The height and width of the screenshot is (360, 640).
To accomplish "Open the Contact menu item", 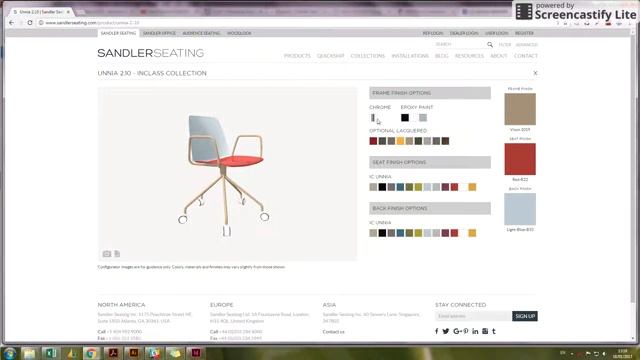I will pyautogui.click(x=526, y=56).
